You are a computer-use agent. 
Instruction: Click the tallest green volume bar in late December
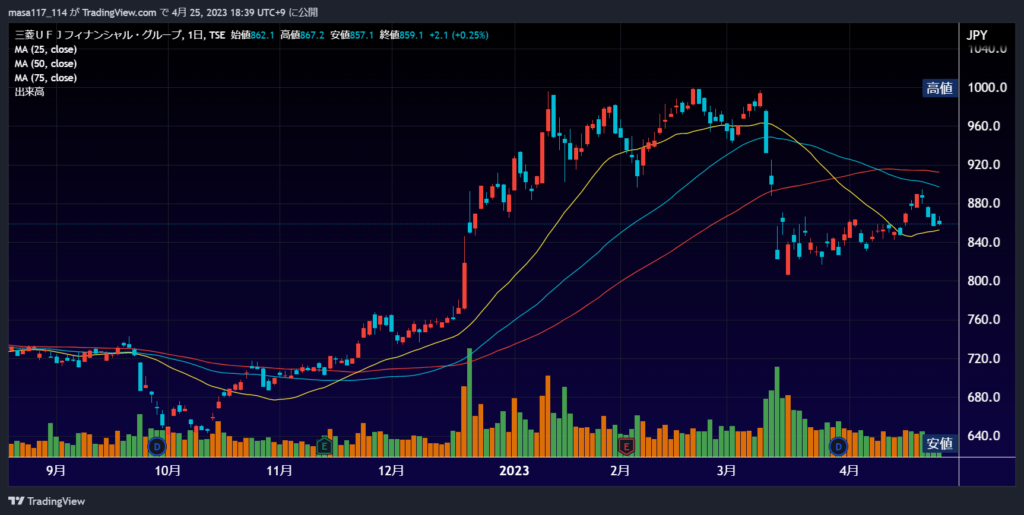(470, 402)
